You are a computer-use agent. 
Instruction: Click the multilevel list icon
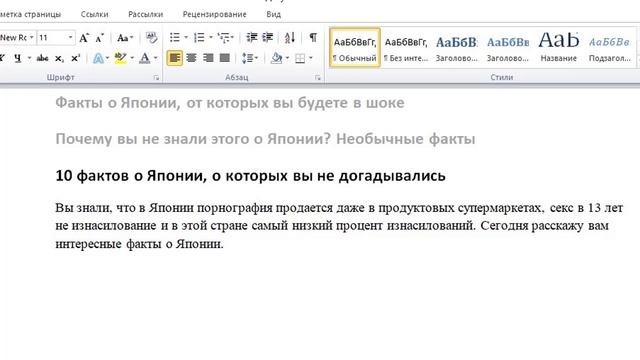coord(223,38)
